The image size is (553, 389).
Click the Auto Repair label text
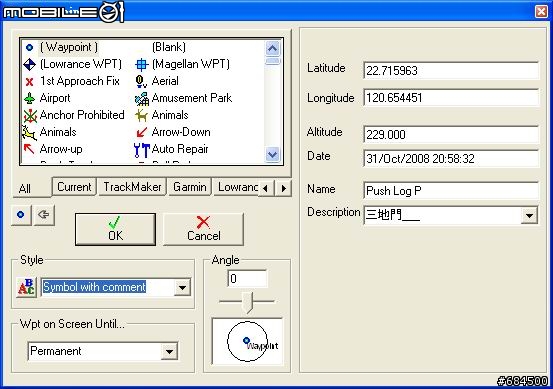[180, 149]
